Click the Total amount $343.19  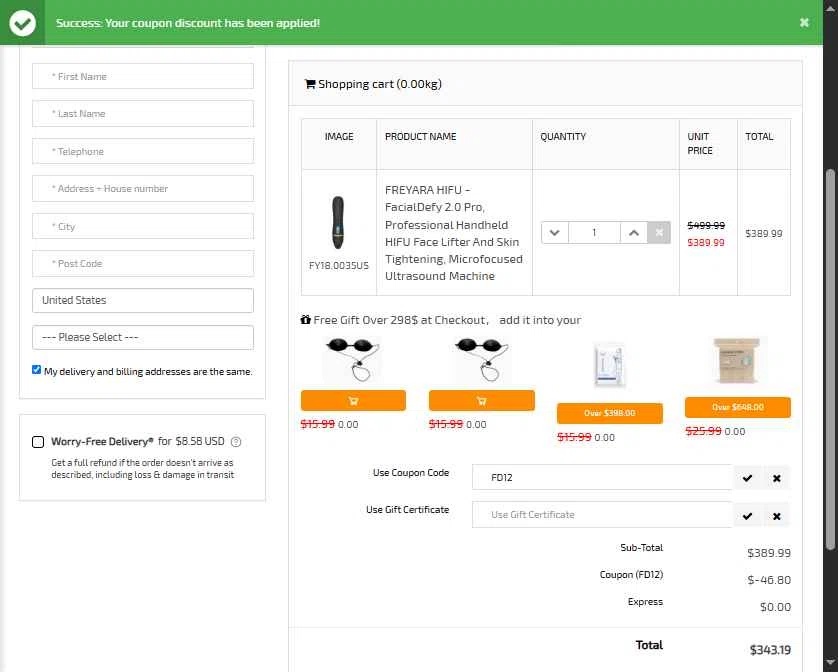[770, 650]
